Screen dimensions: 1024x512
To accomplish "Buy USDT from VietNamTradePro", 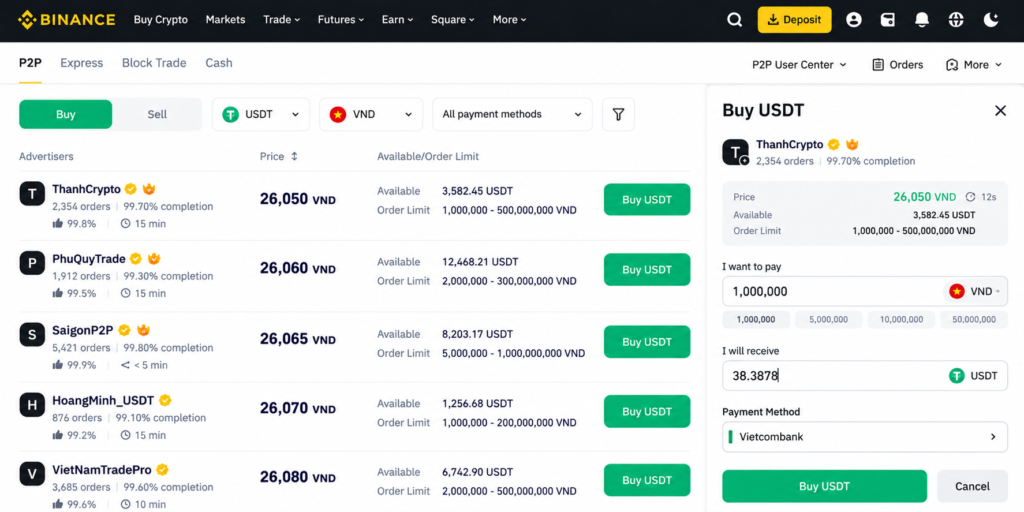I will [647, 480].
